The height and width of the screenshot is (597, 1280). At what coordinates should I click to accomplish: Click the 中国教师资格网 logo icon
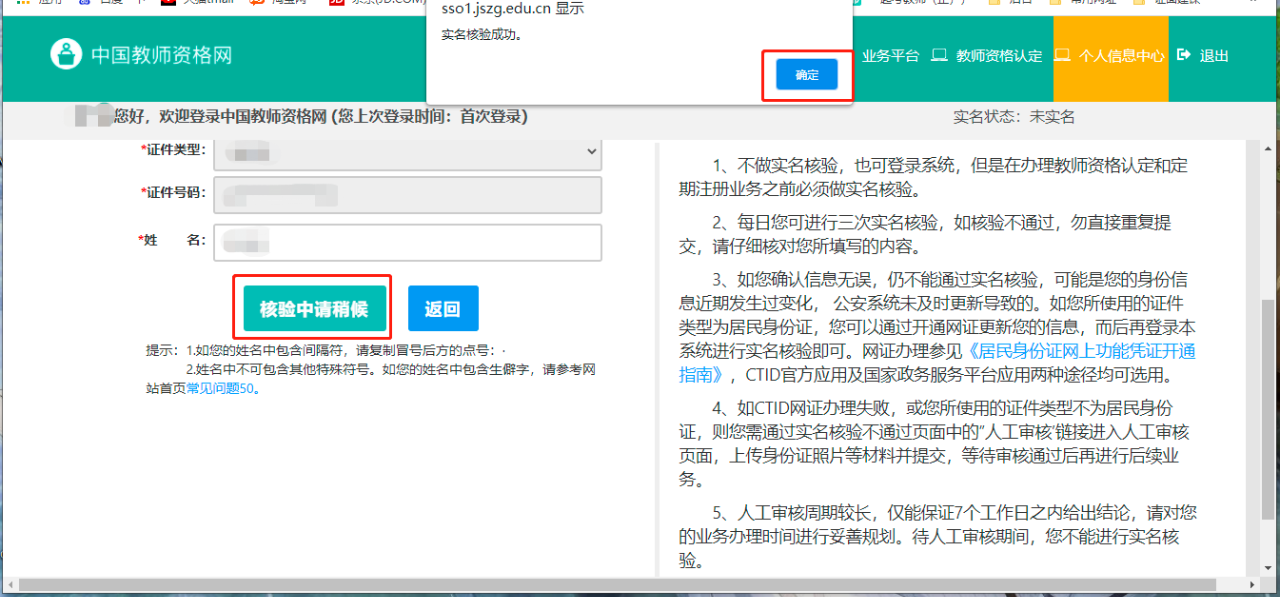pos(66,55)
